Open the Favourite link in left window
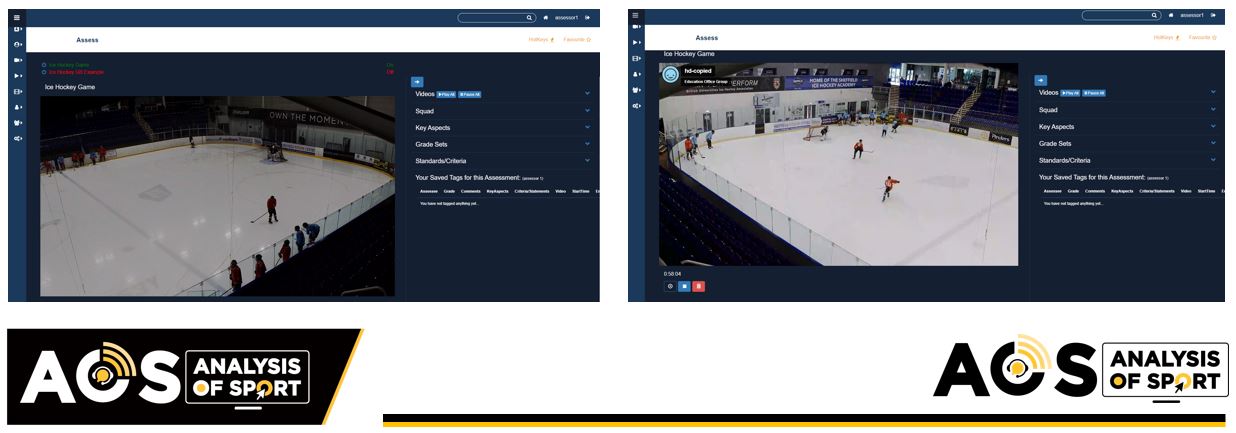Image resolution: width=1236 pixels, height=433 pixels. coord(577,39)
